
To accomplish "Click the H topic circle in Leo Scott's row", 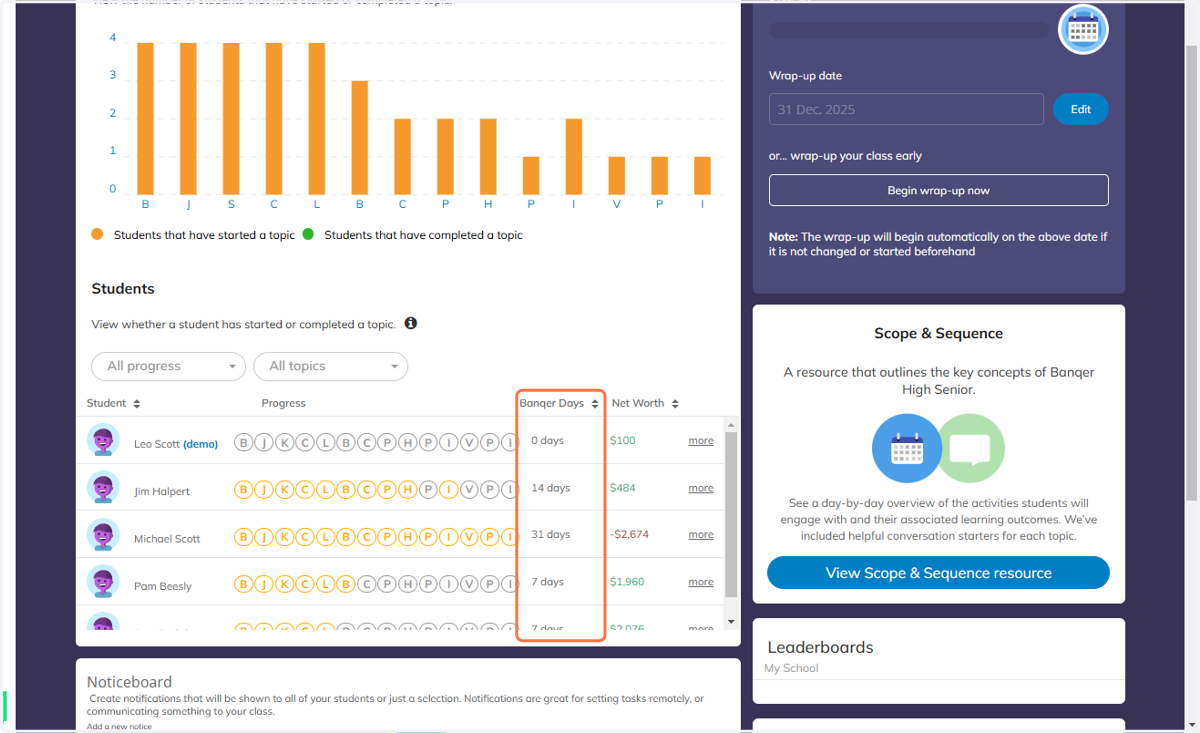I will pos(407,442).
